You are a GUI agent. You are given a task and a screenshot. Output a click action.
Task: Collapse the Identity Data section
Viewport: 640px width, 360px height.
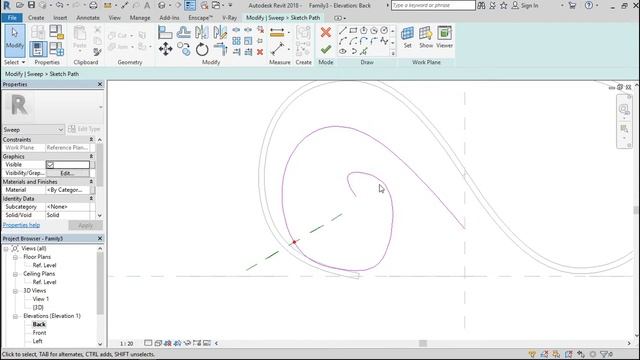tap(91, 198)
